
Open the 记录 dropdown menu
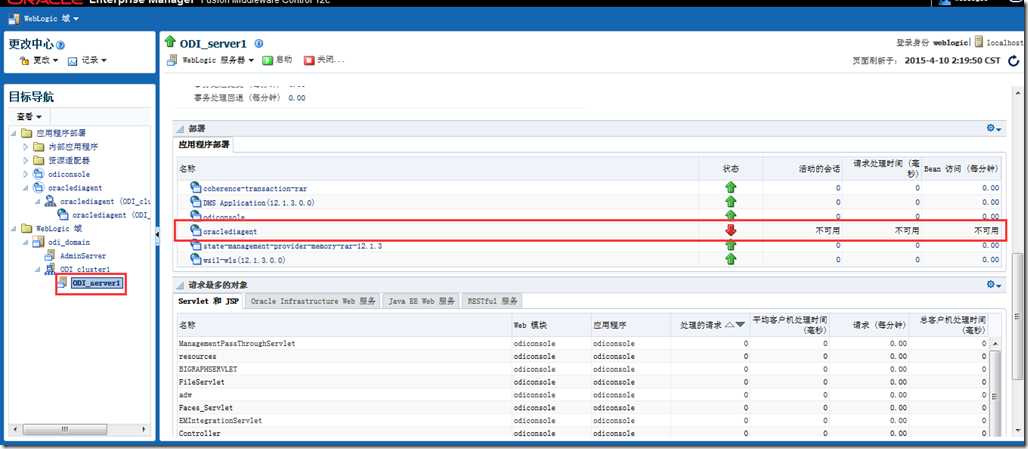(94, 60)
